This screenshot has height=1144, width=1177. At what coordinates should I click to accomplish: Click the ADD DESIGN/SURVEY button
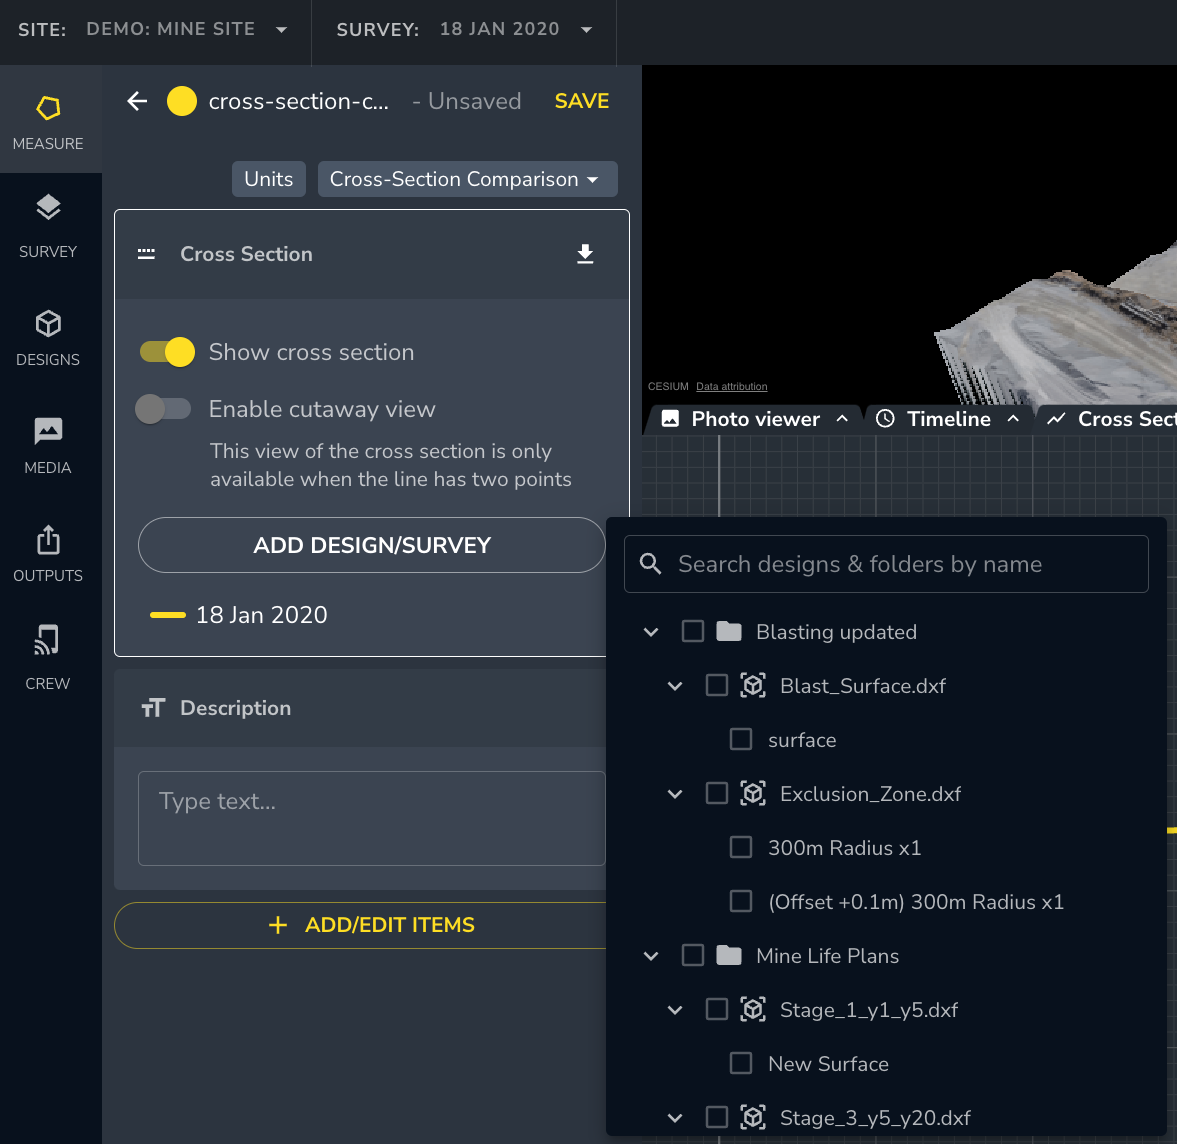pyautogui.click(x=372, y=545)
